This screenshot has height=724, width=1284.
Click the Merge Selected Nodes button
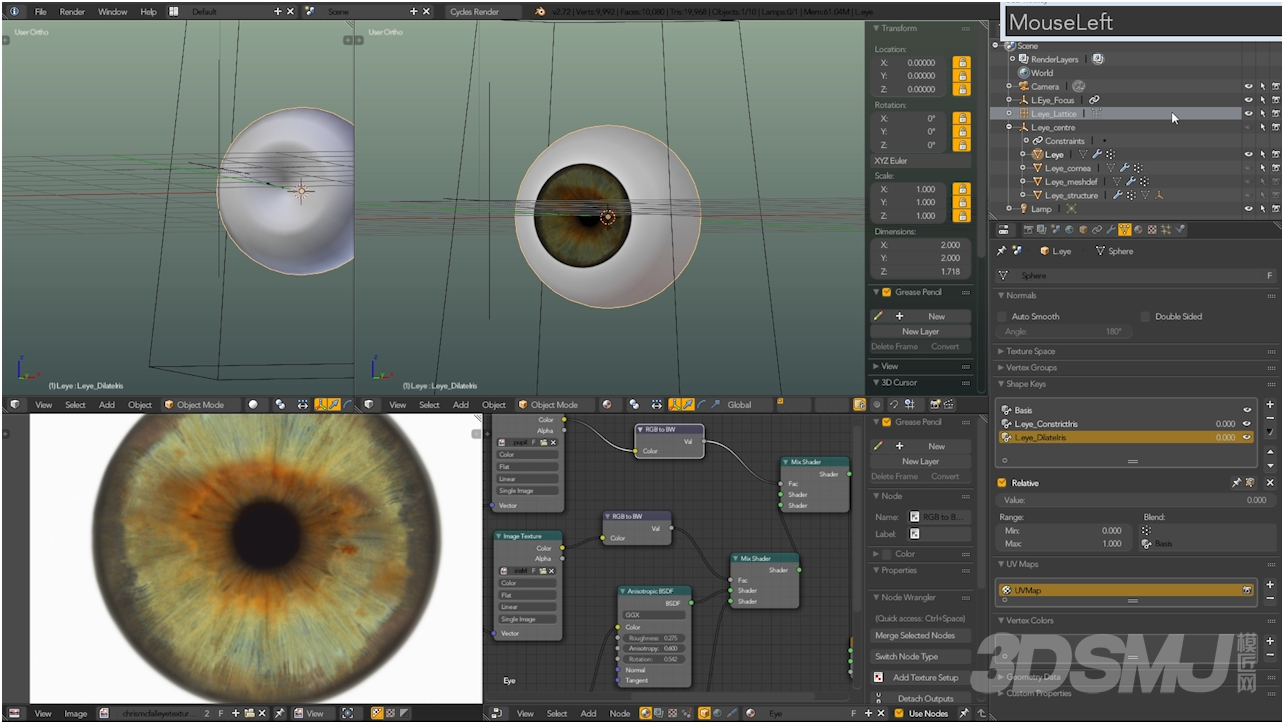point(921,635)
